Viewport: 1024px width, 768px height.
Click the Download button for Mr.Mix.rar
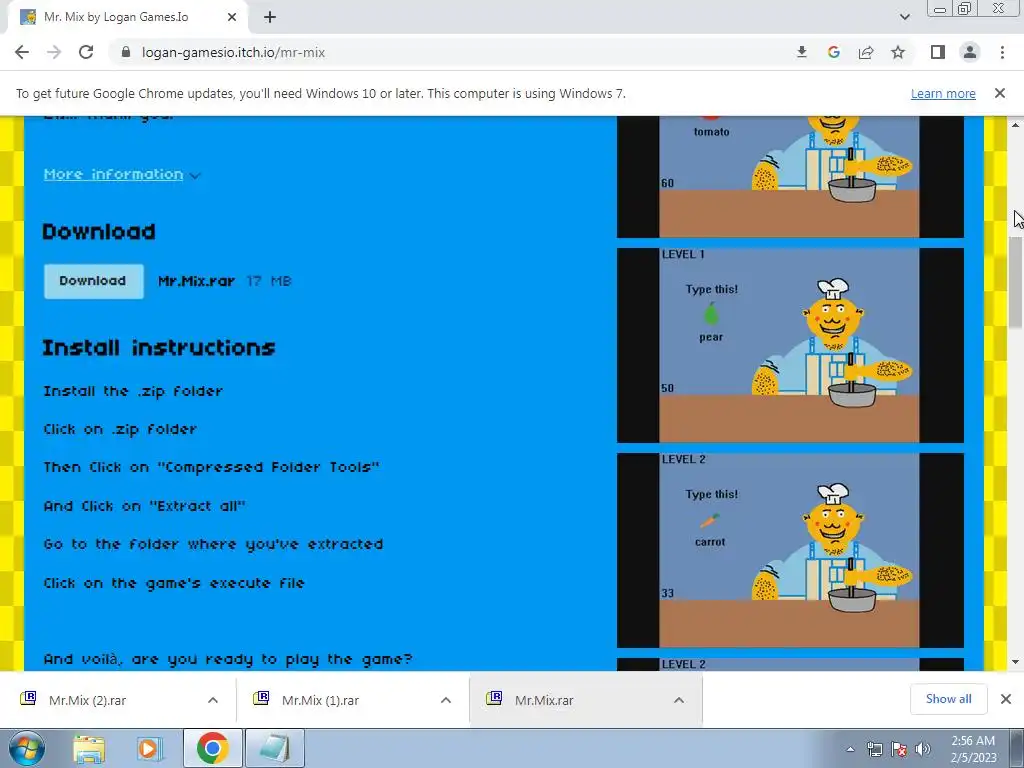point(93,281)
